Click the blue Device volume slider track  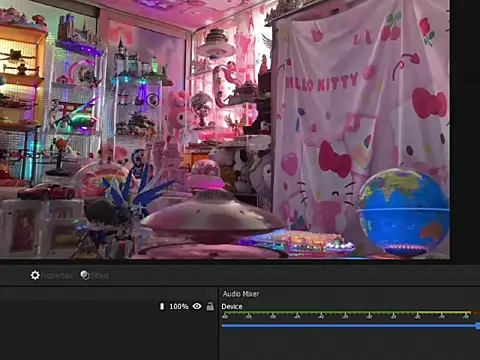(349, 325)
